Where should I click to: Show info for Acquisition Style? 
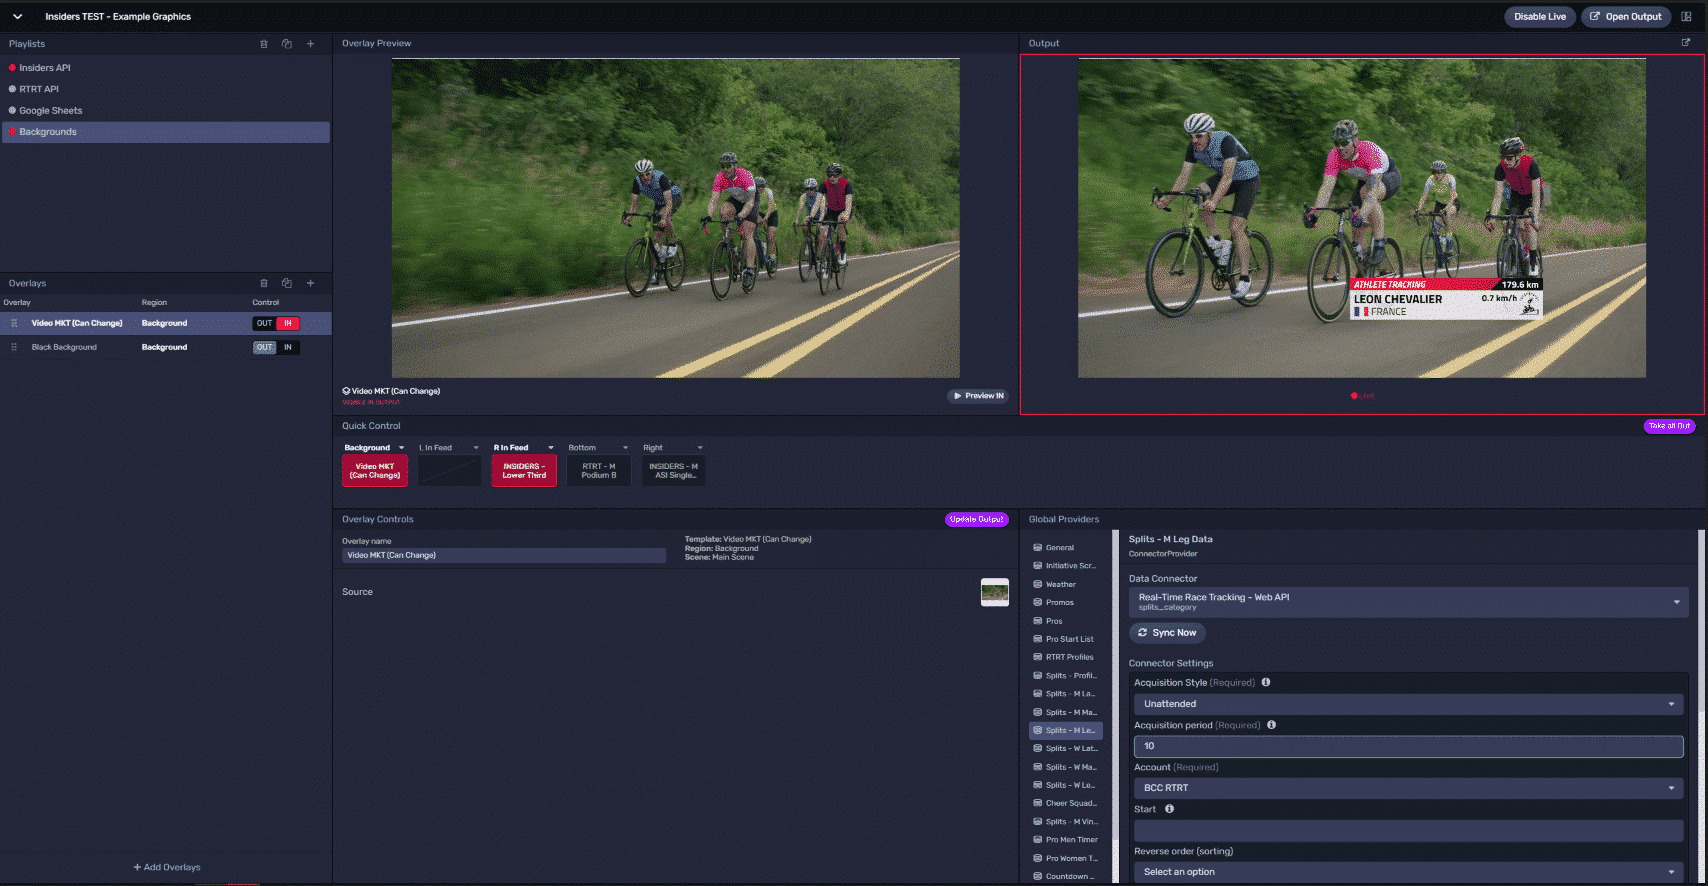1266,682
